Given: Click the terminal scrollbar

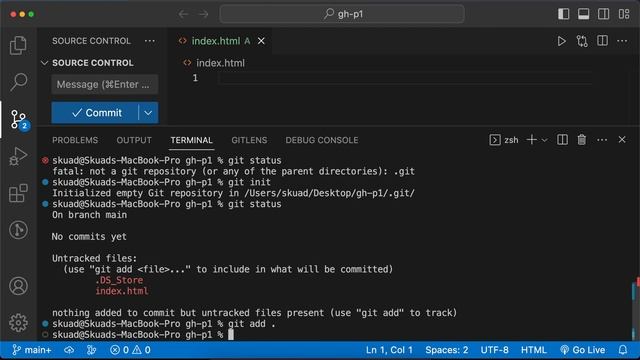Looking at the screenshot, I should pyautogui.click(x=635, y=308).
